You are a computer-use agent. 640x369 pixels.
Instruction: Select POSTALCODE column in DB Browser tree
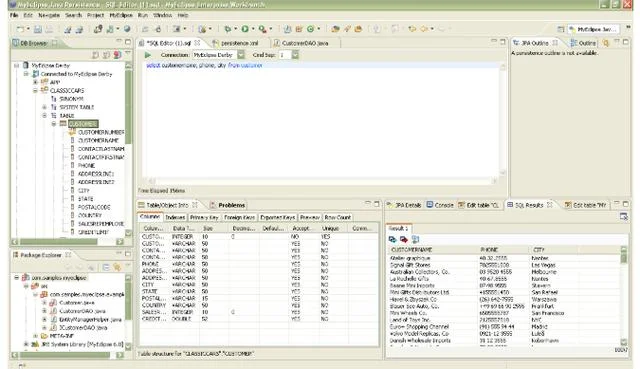pyautogui.click(x=94, y=207)
